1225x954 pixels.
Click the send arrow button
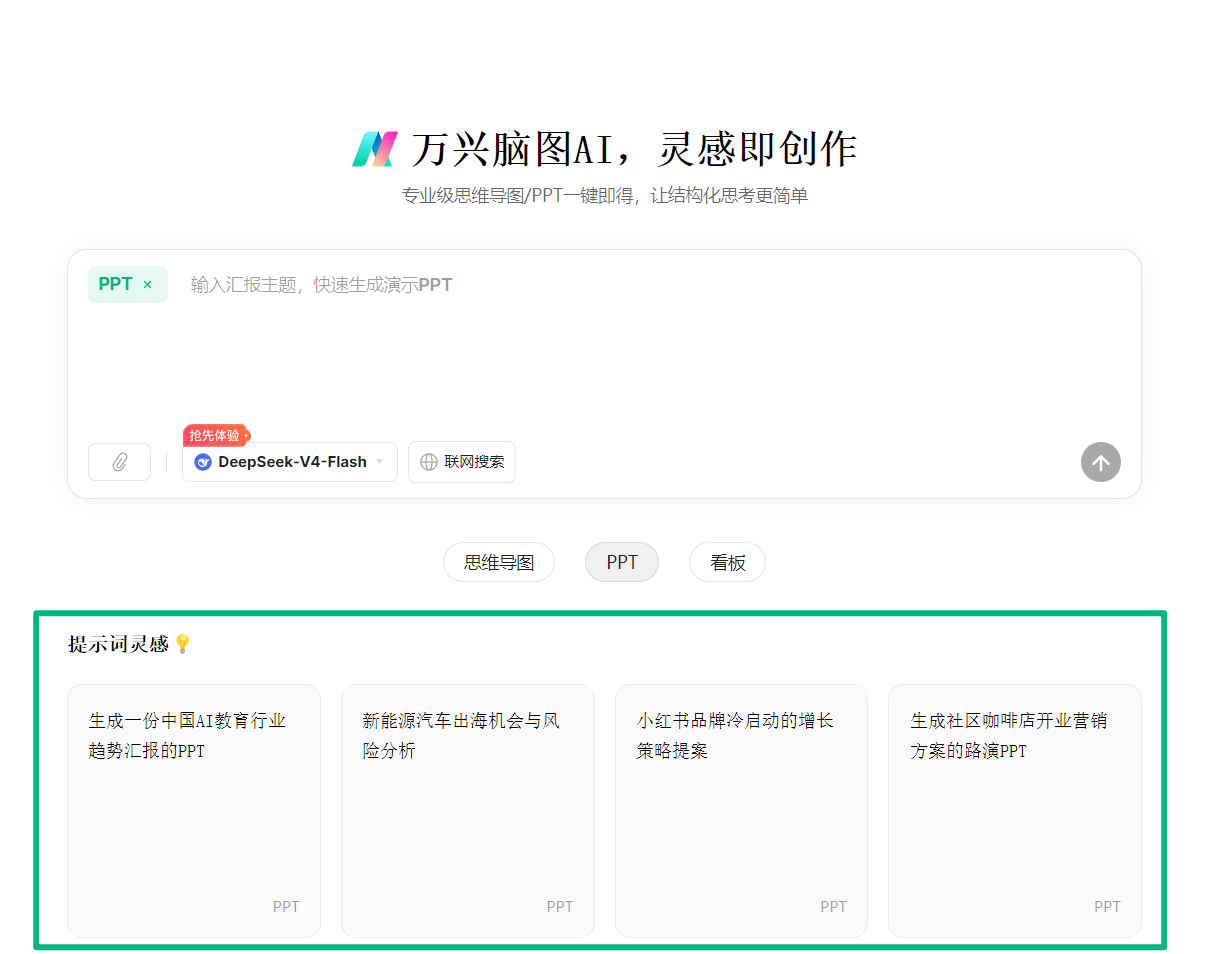coord(1100,462)
